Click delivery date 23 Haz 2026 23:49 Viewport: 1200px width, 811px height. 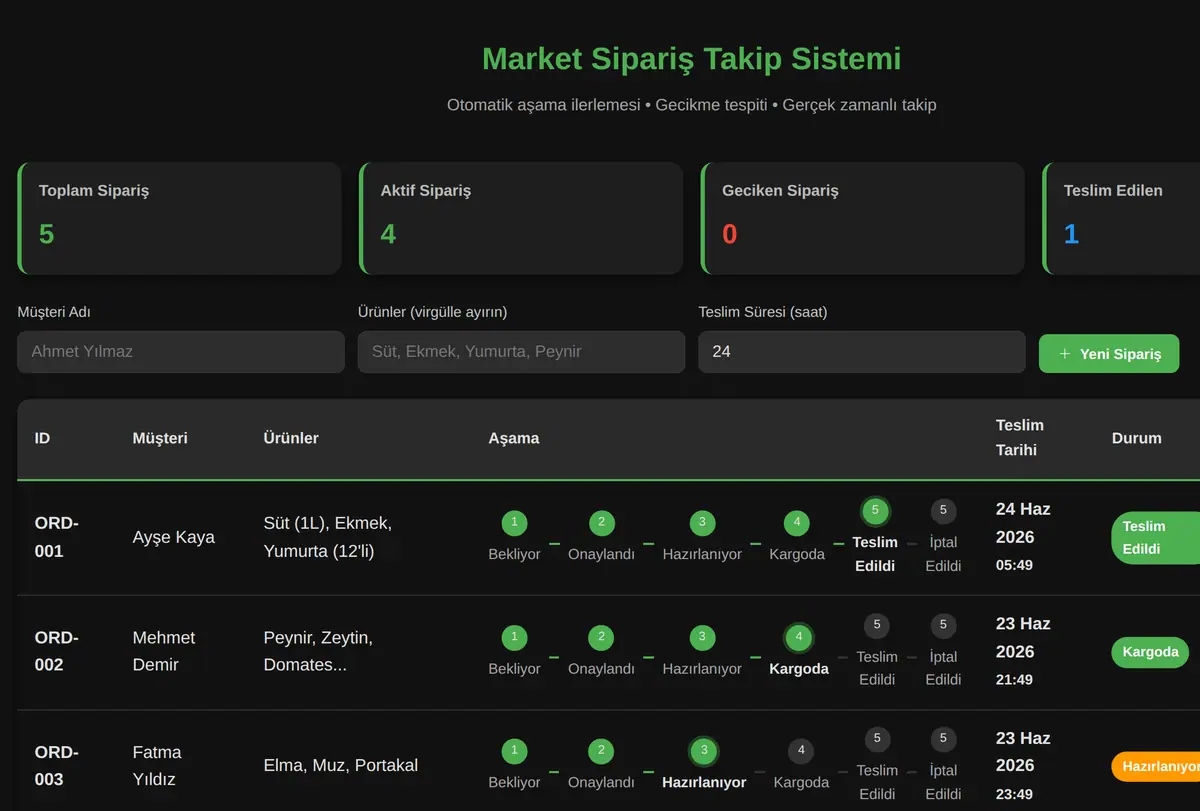tap(1023, 766)
